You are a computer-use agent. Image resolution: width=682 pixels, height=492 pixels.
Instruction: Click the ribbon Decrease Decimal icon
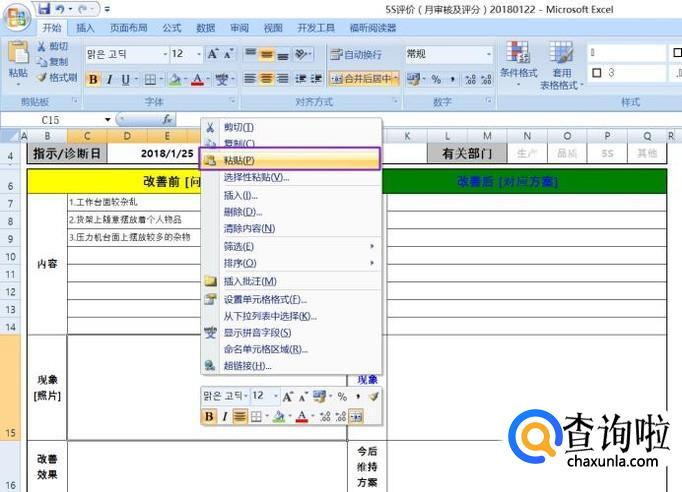tap(487, 79)
